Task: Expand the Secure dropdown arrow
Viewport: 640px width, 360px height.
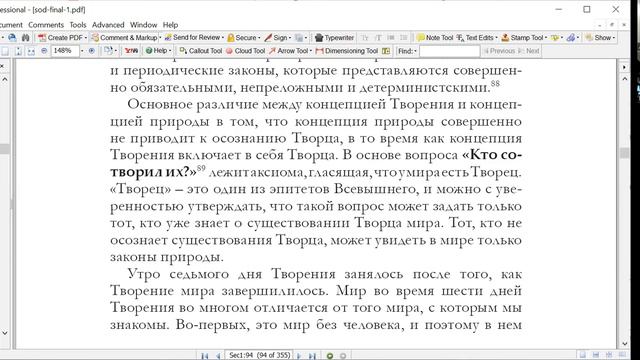Action: 259,38
